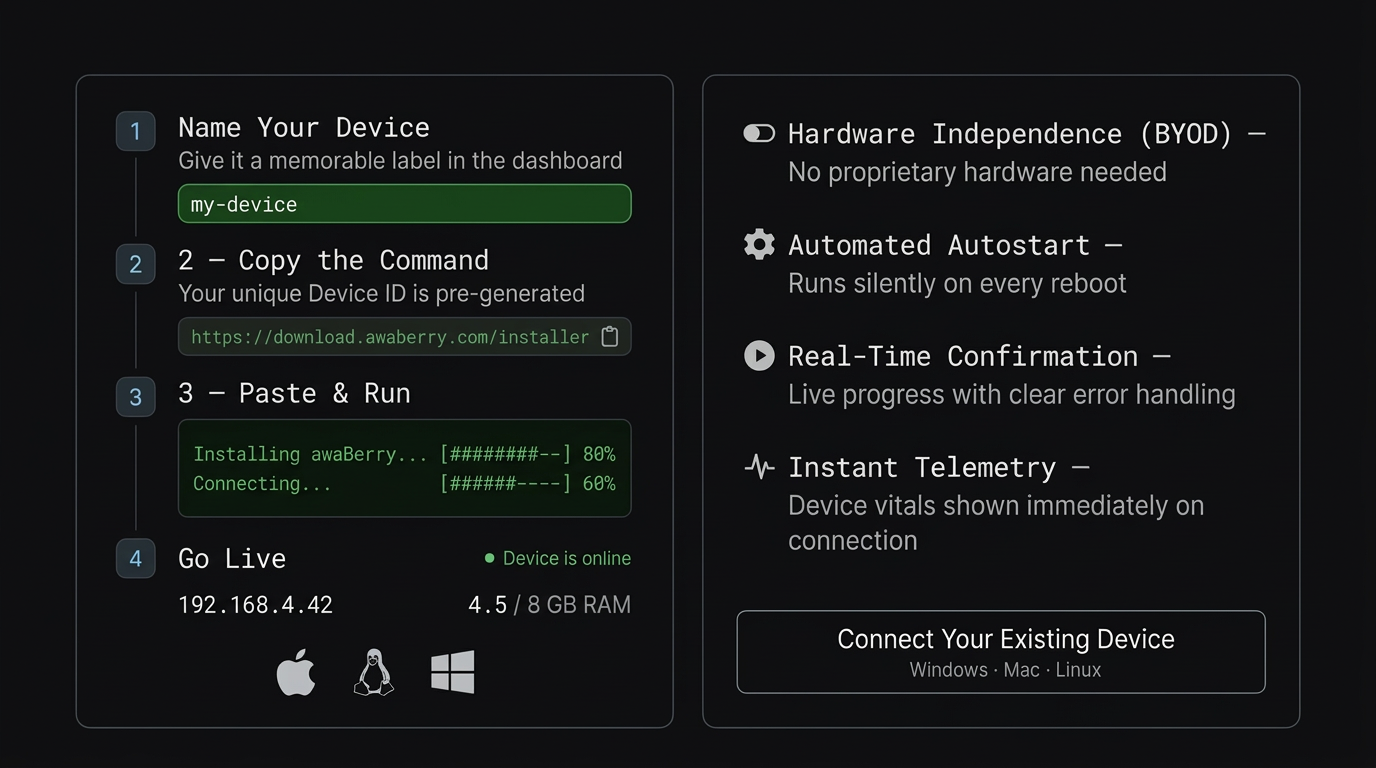1376x768 pixels.
Task: Select the Go Live step
Action: [231, 558]
